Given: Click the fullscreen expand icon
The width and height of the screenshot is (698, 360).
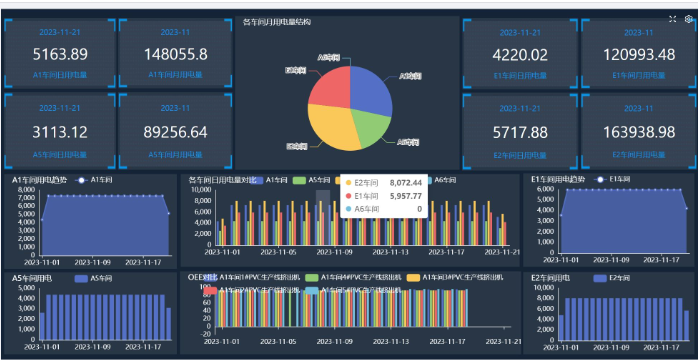Looking at the screenshot, I should (673, 19).
